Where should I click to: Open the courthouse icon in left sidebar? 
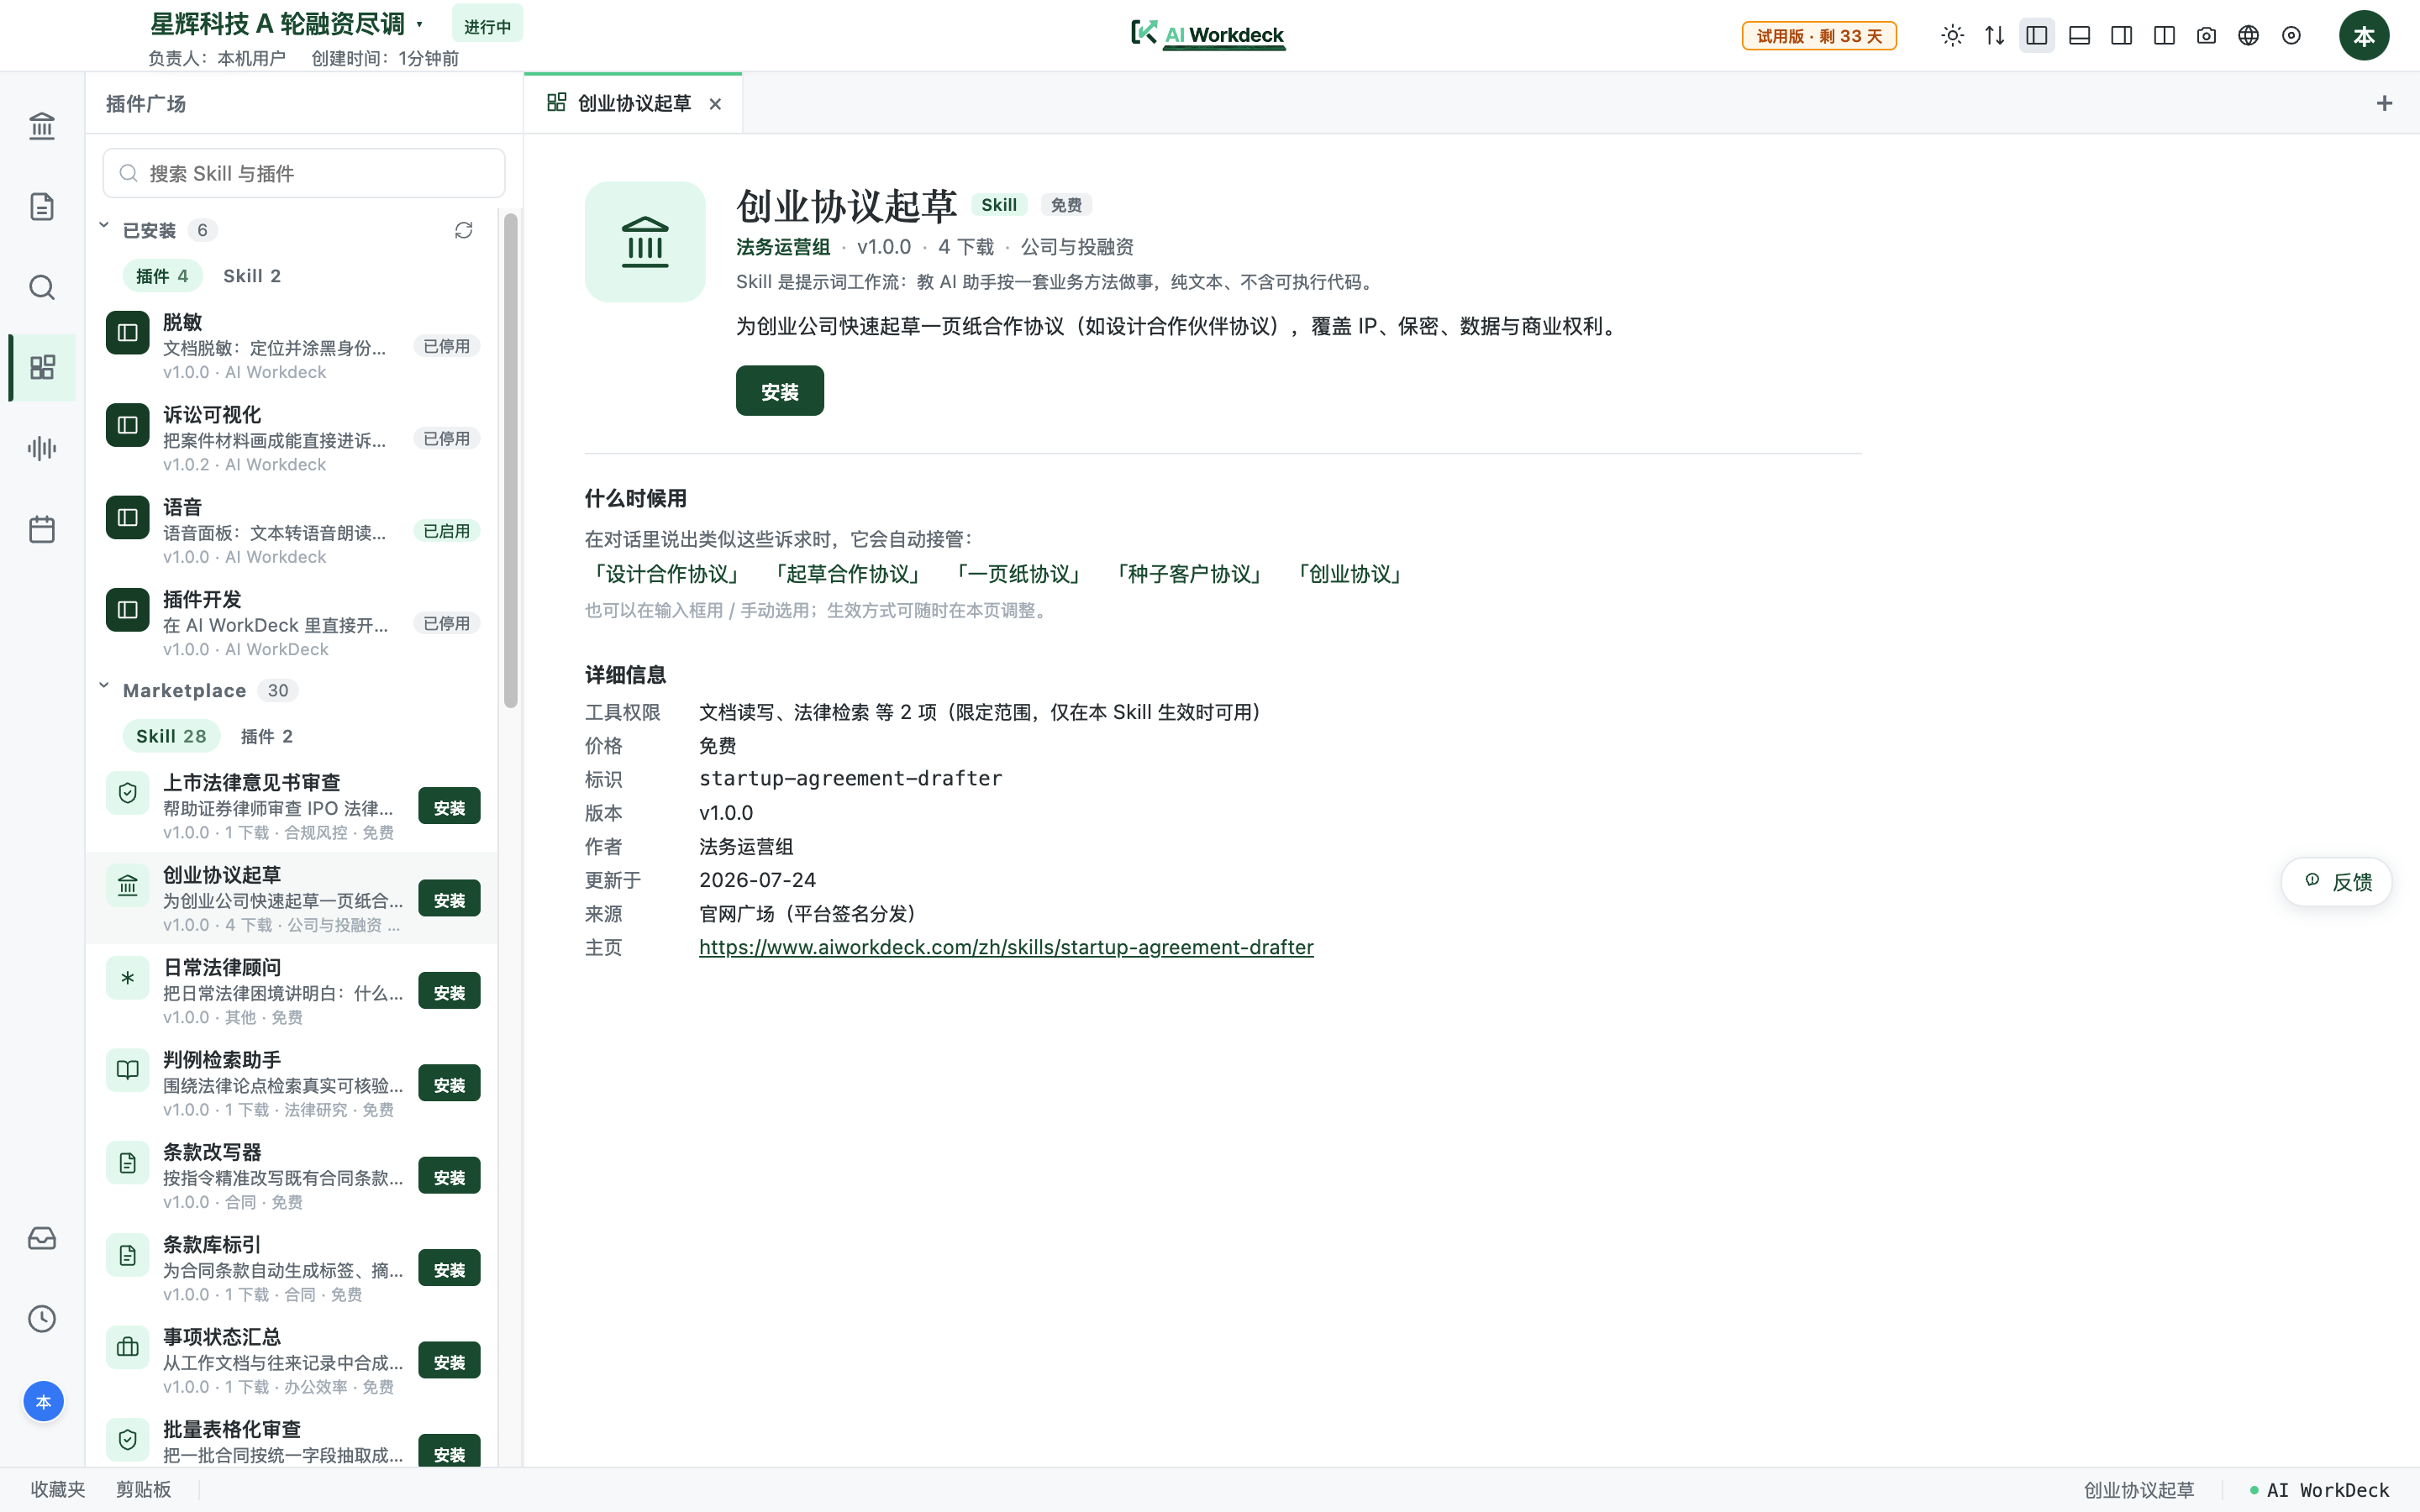(42, 126)
